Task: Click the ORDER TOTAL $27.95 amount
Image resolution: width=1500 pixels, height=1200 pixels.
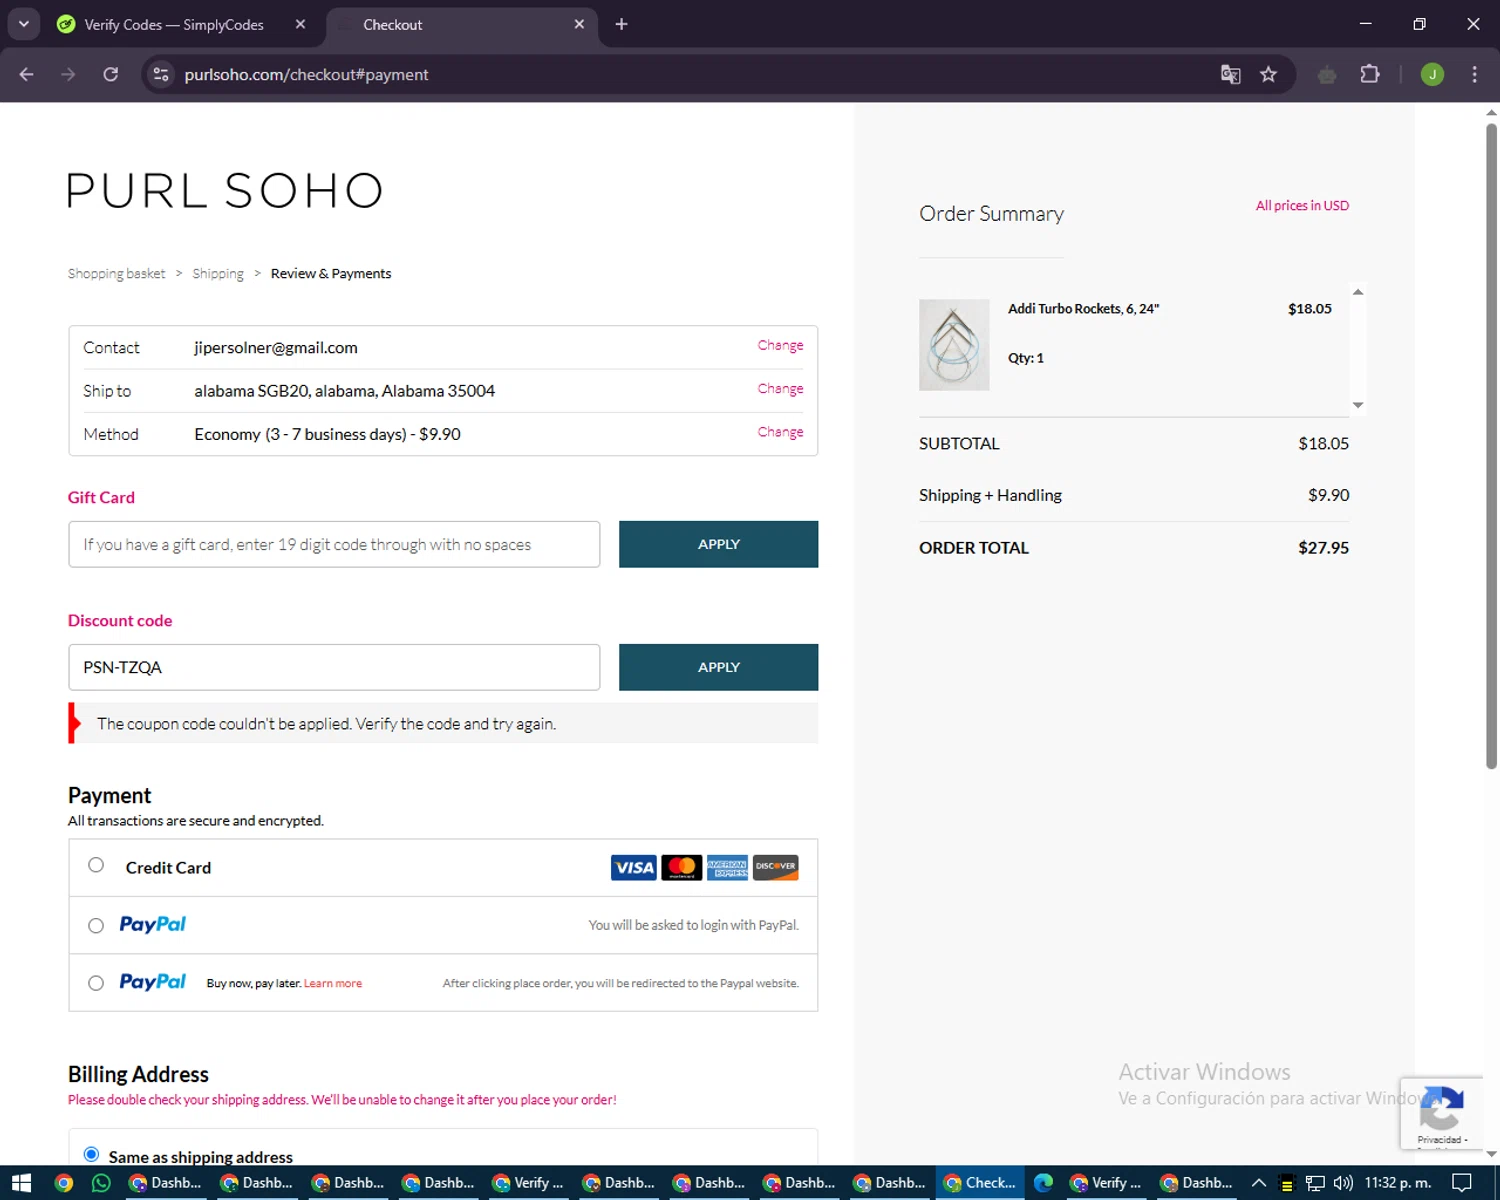Action: point(1323,547)
